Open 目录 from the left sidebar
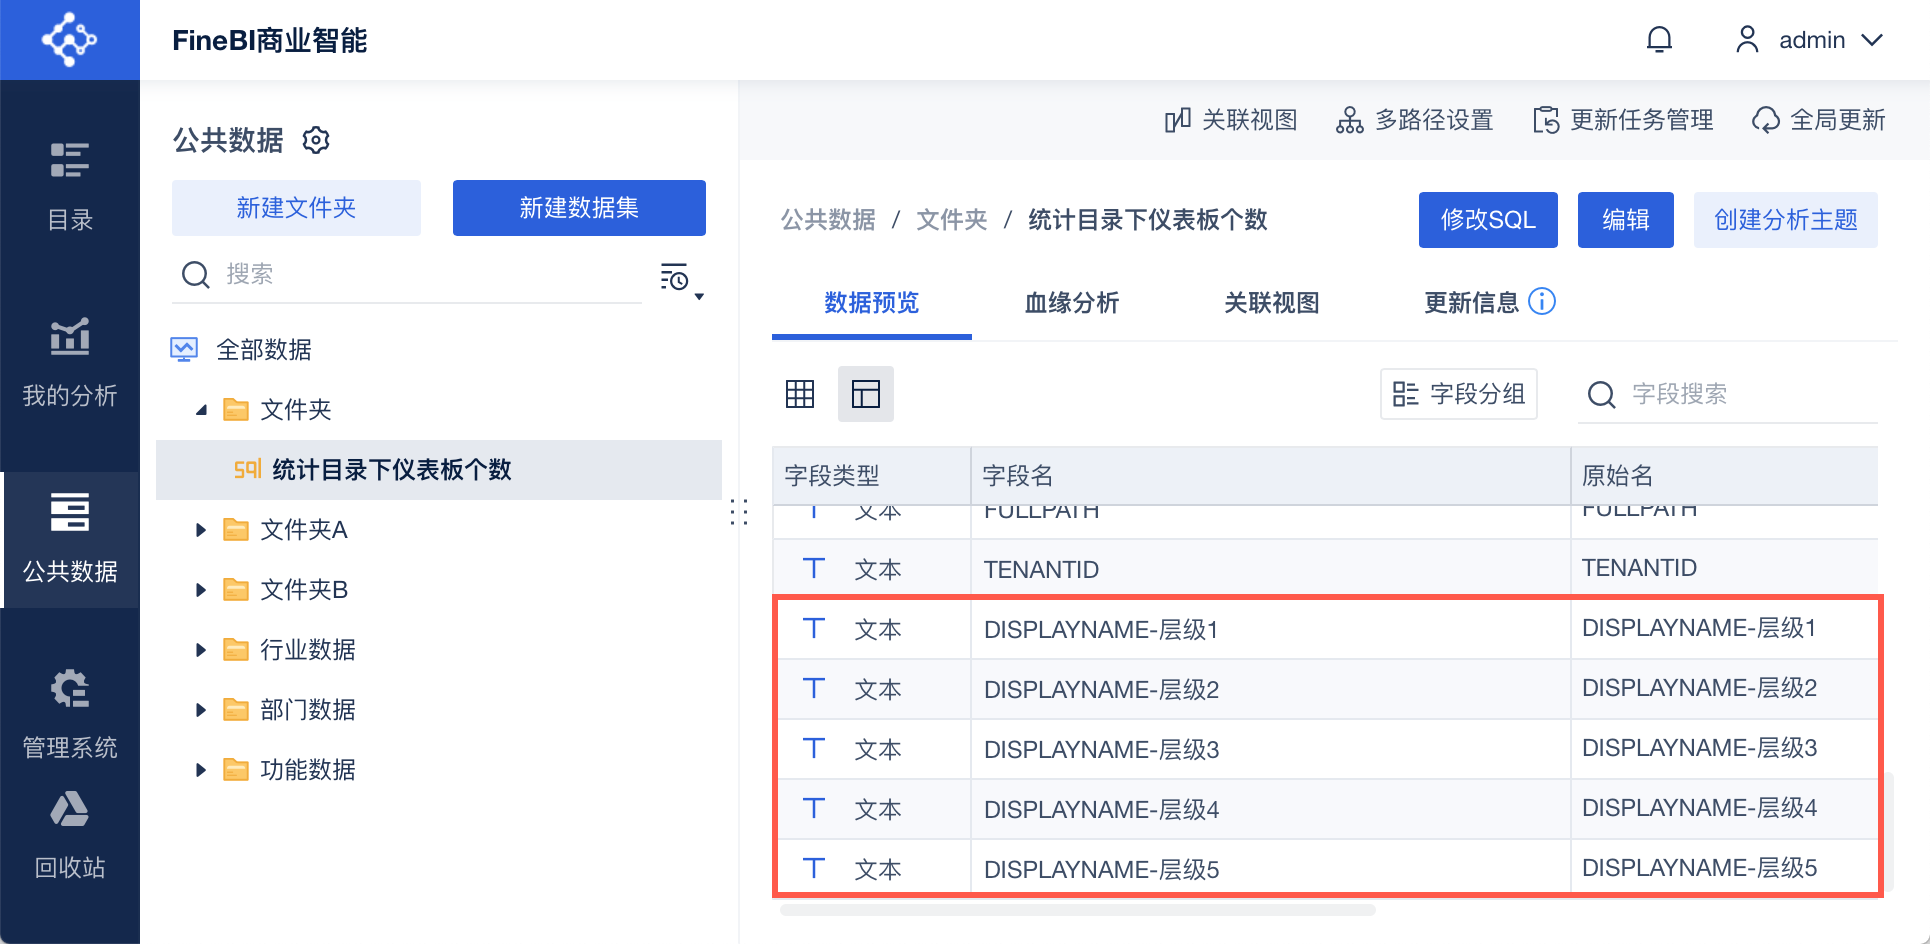1930x944 pixels. point(70,186)
